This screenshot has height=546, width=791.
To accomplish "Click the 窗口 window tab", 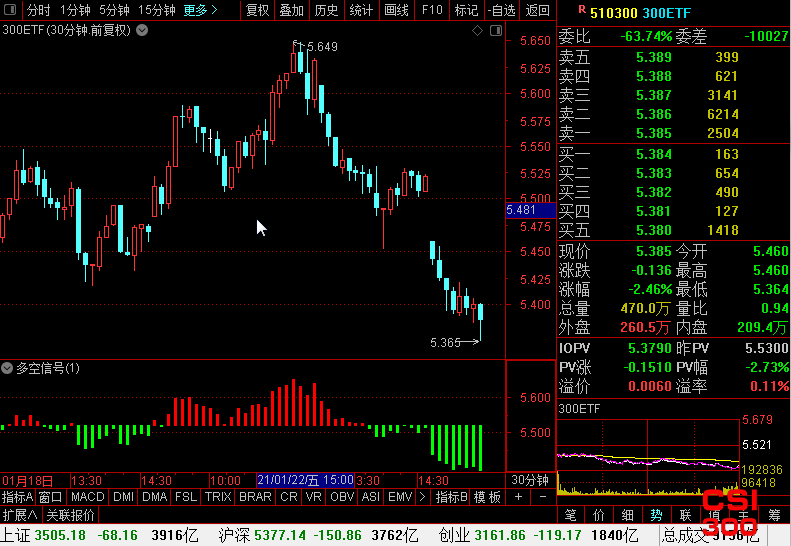I will point(50,497).
